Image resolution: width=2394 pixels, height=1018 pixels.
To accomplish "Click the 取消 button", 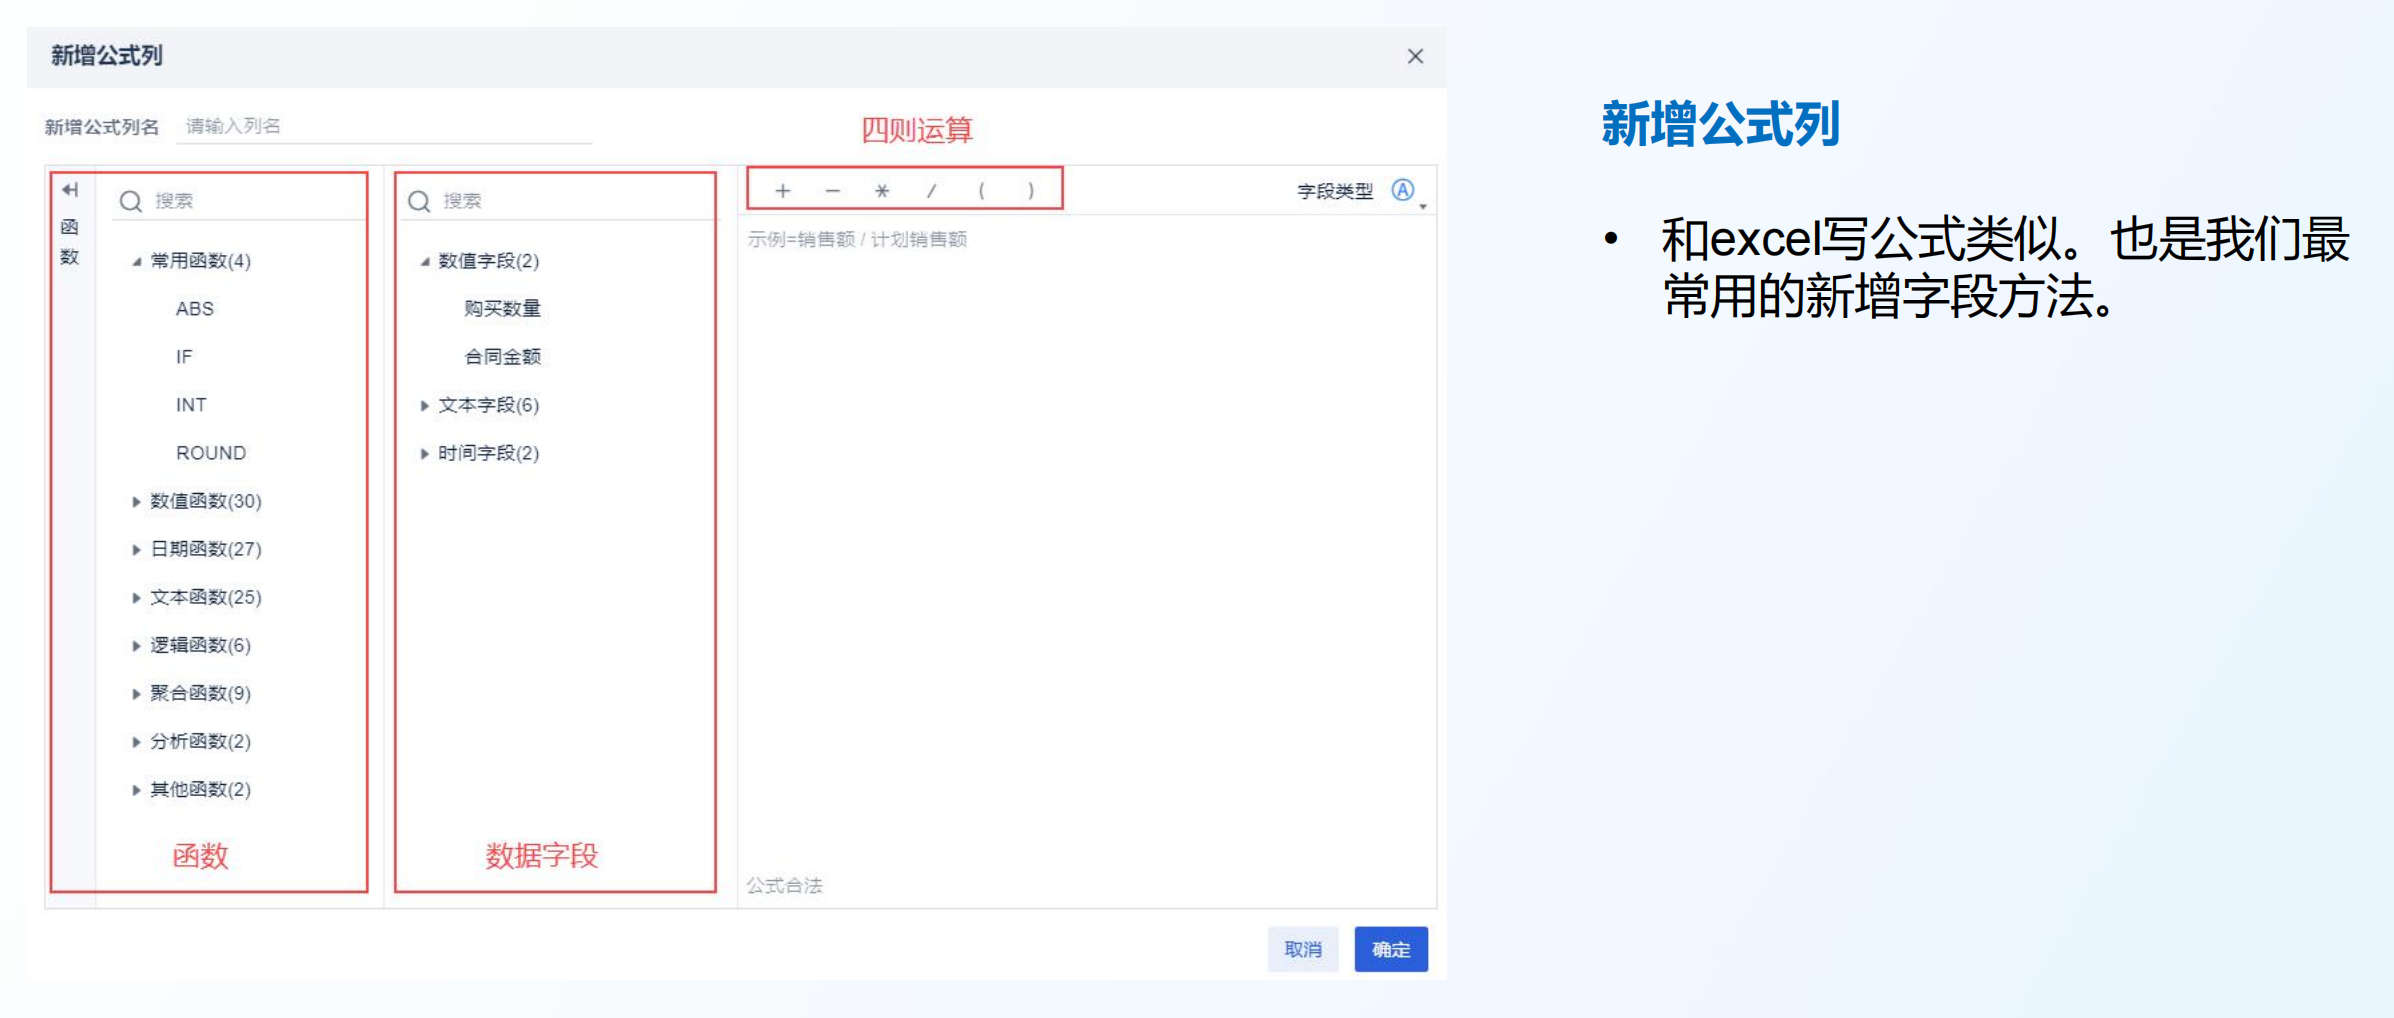I will [x=1302, y=949].
